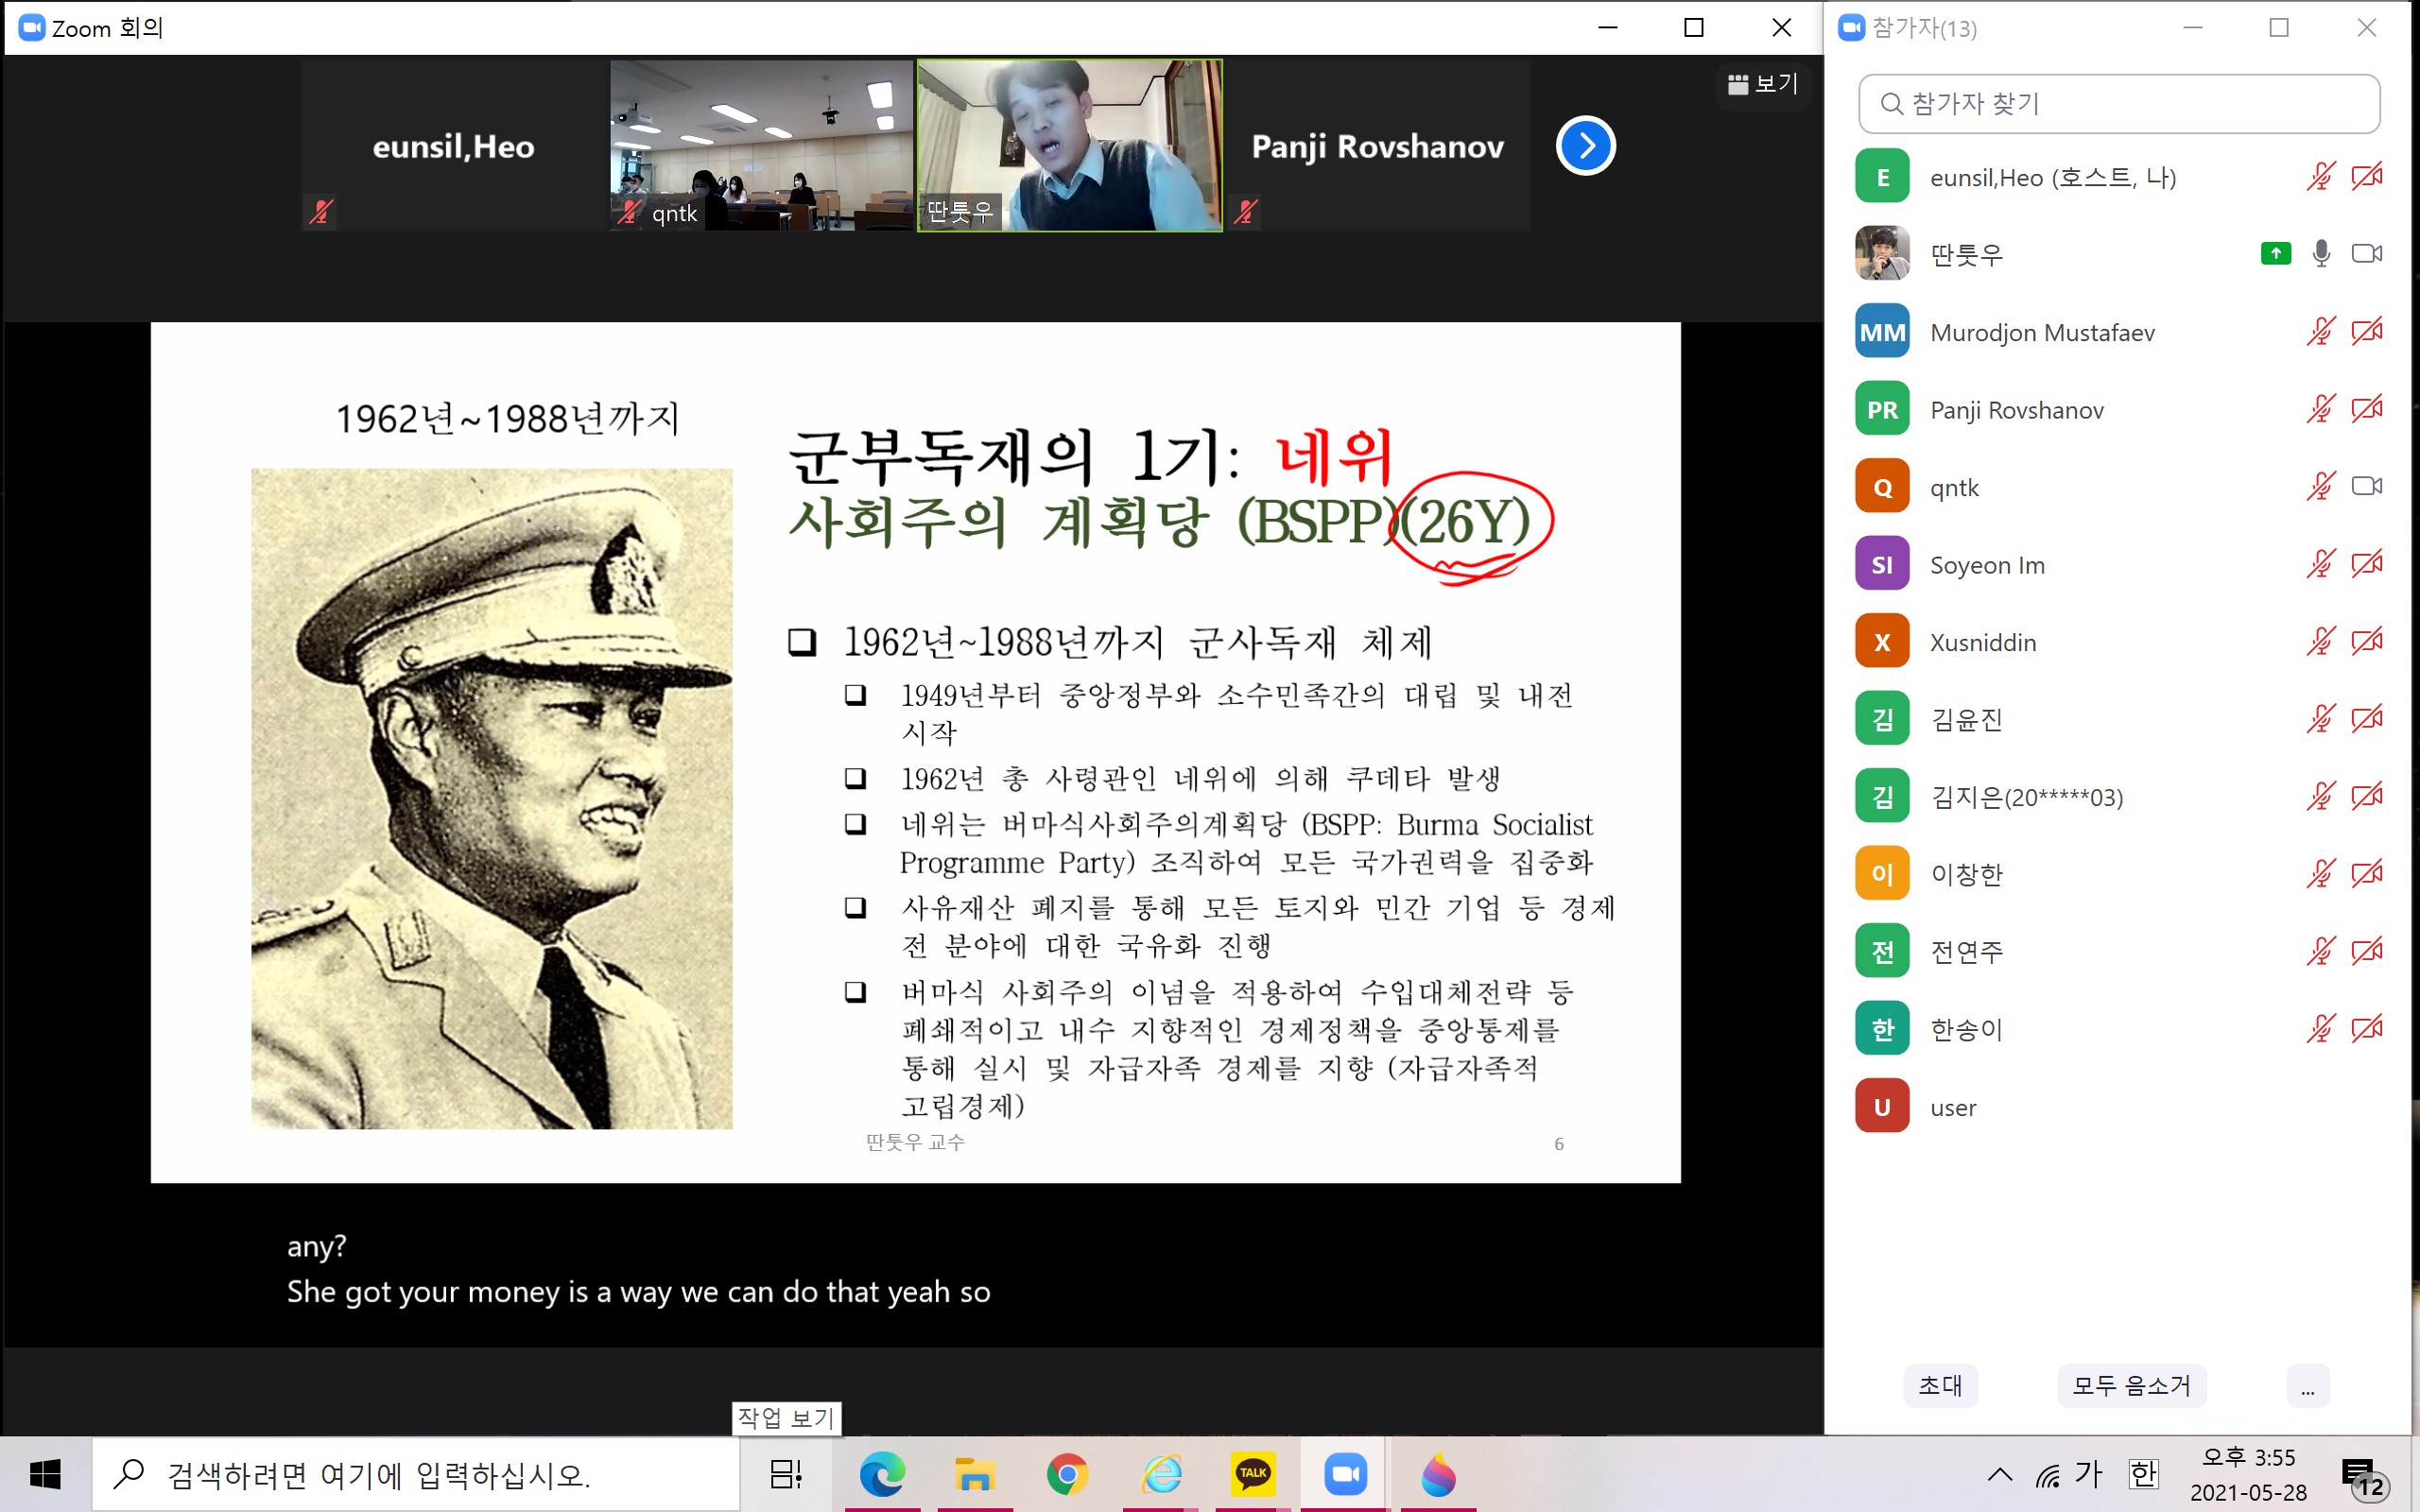Select the 딴툿우 speaker video thumbnail
This screenshot has width=2420, height=1512.
pos(1069,146)
